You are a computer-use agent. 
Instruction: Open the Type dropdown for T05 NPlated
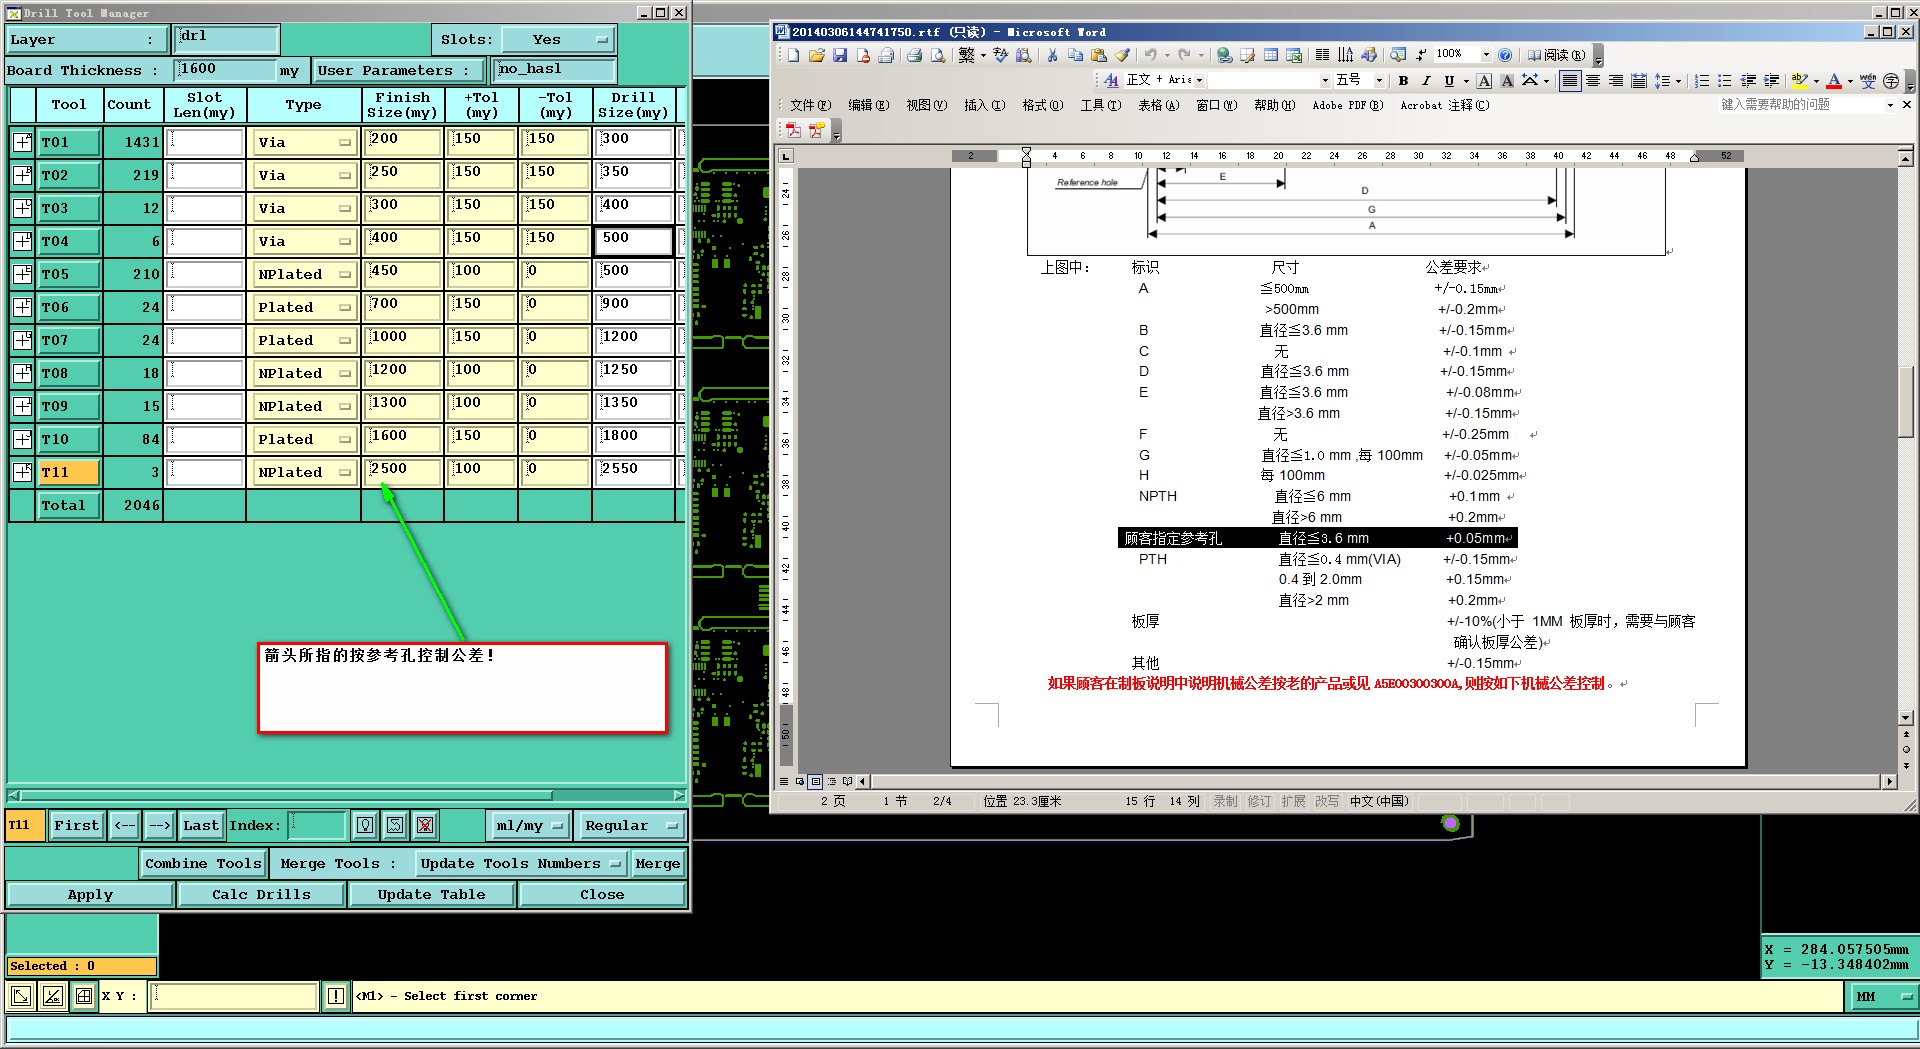pyautogui.click(x=304, y=274)
